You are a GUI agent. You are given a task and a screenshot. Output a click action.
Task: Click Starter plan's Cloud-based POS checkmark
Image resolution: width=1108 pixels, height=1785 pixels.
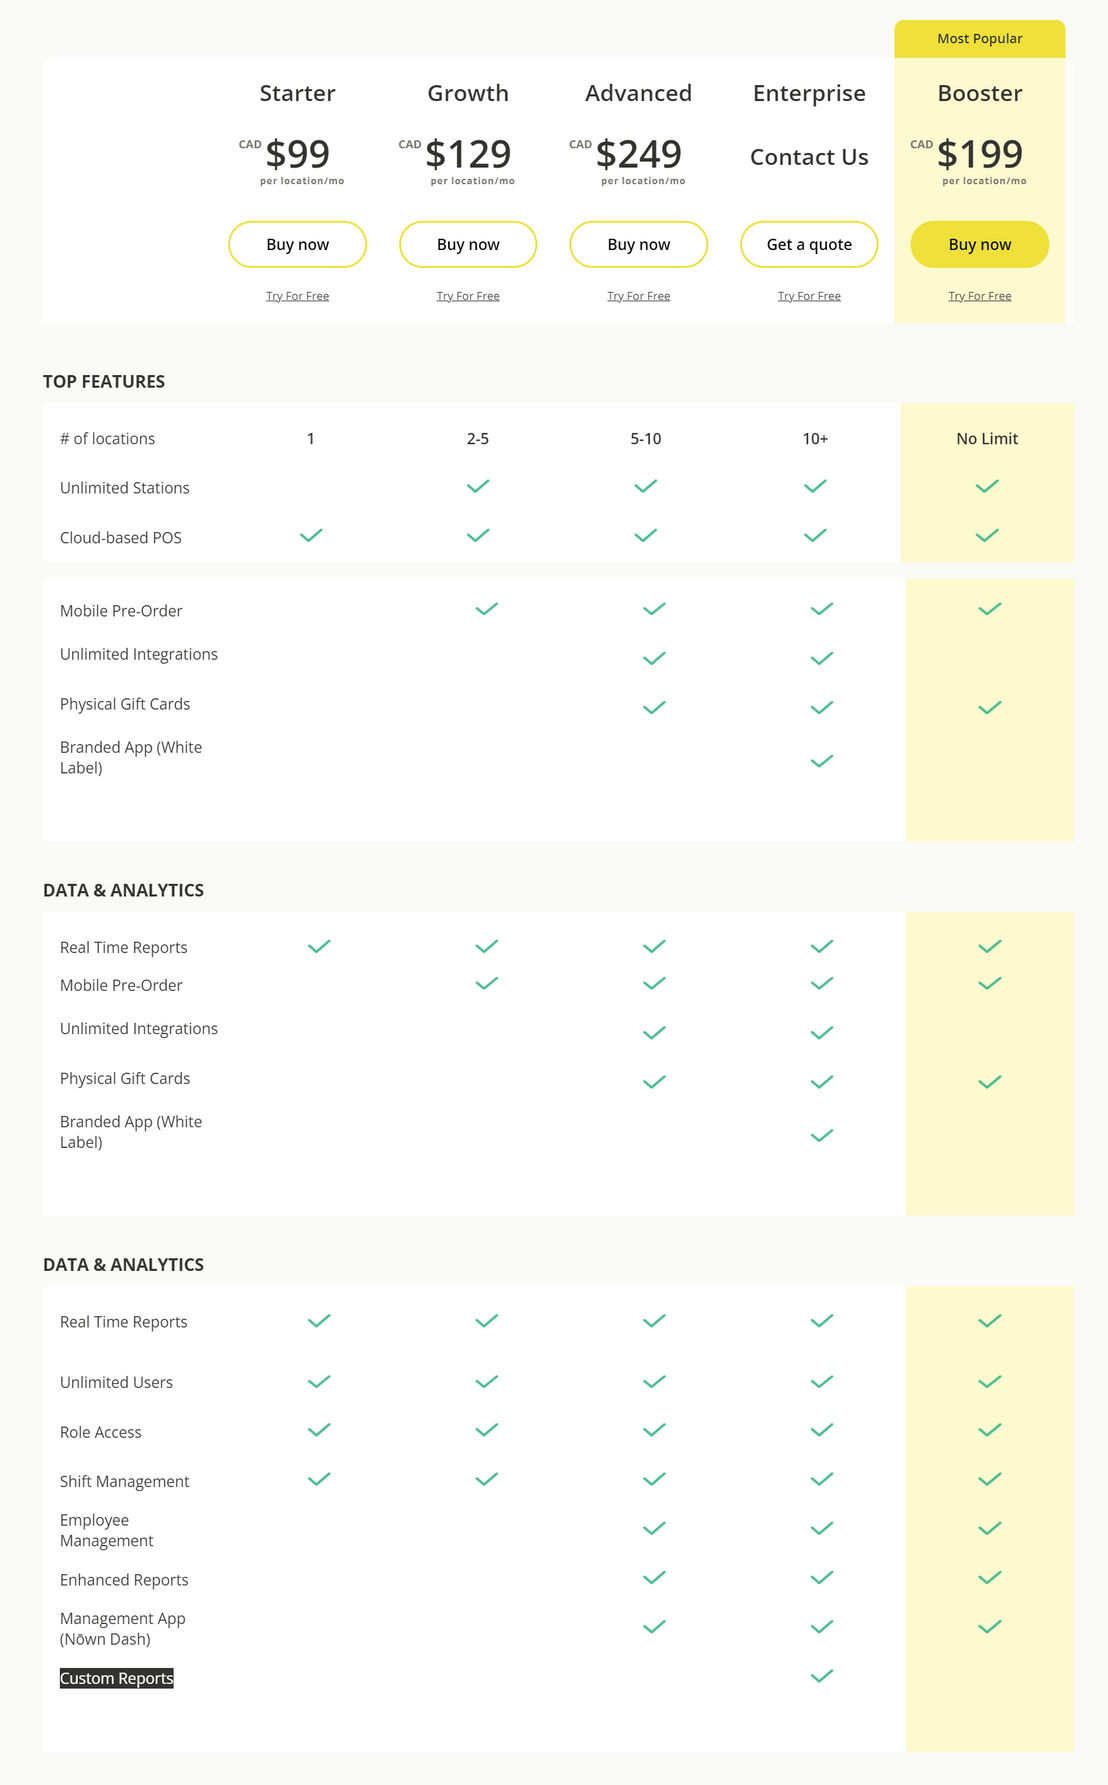click(x=311, y=535)
